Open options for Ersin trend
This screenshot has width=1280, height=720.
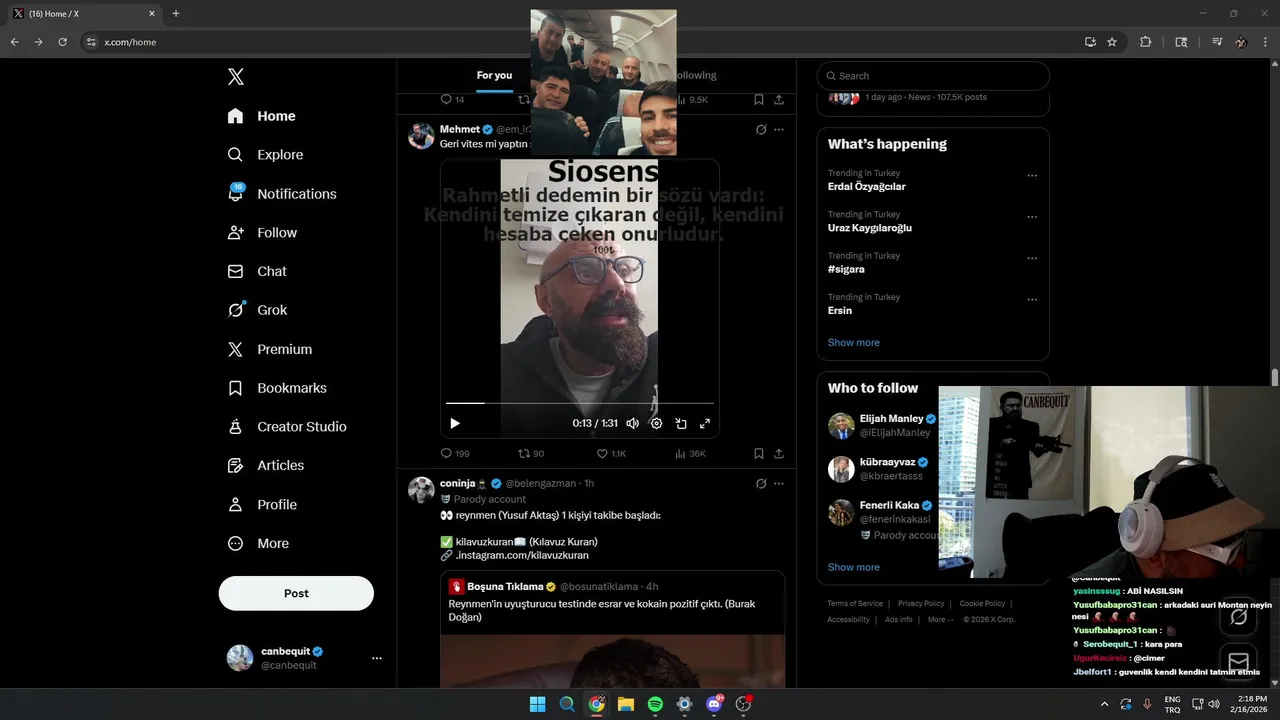click(1032, 300)
